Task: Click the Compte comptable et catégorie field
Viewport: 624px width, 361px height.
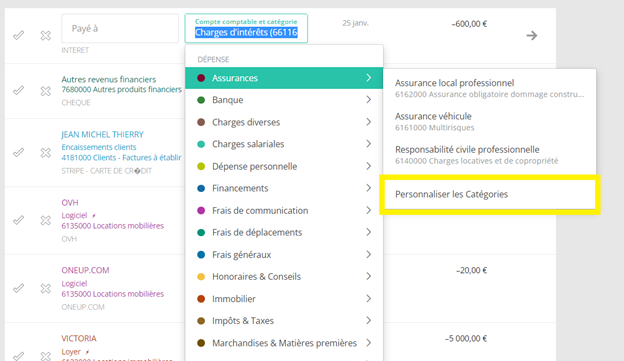Action: click(x=246, y=28)
